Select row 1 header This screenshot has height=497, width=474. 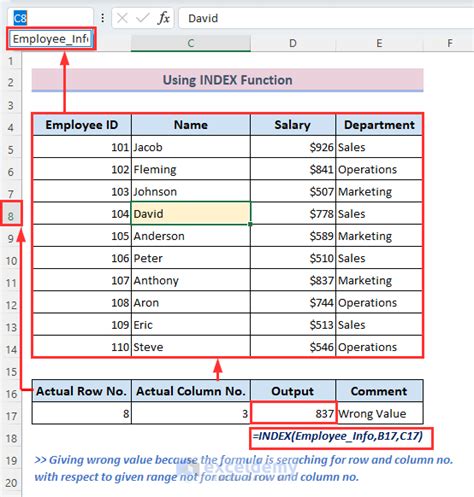[x=11, y=61]
